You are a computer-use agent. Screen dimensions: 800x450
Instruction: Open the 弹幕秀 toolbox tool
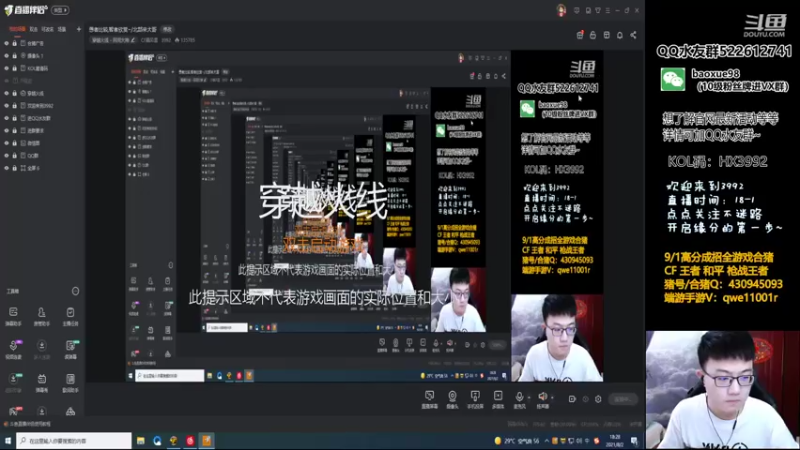pyautogui.click(x=41, y=383)
